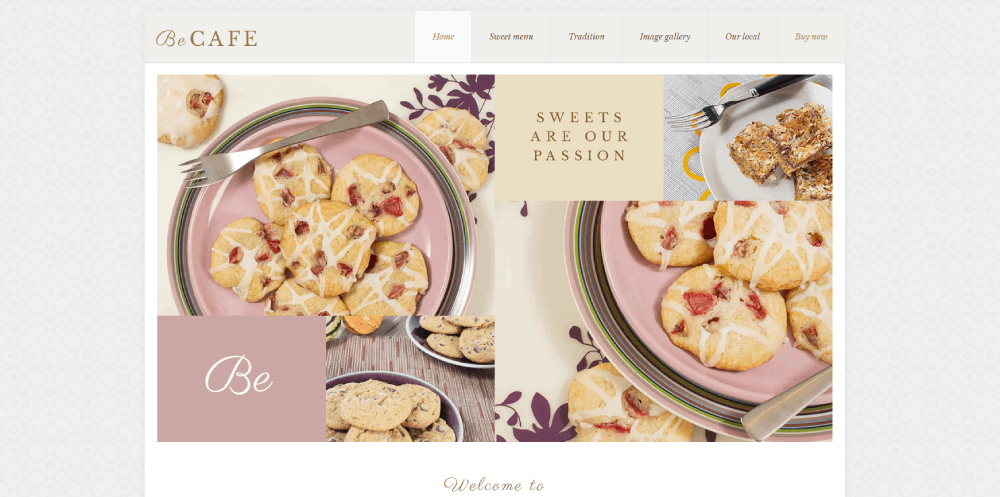Click the fork on the pink plate
The image size is (1000, 497).
pos(284,142)
